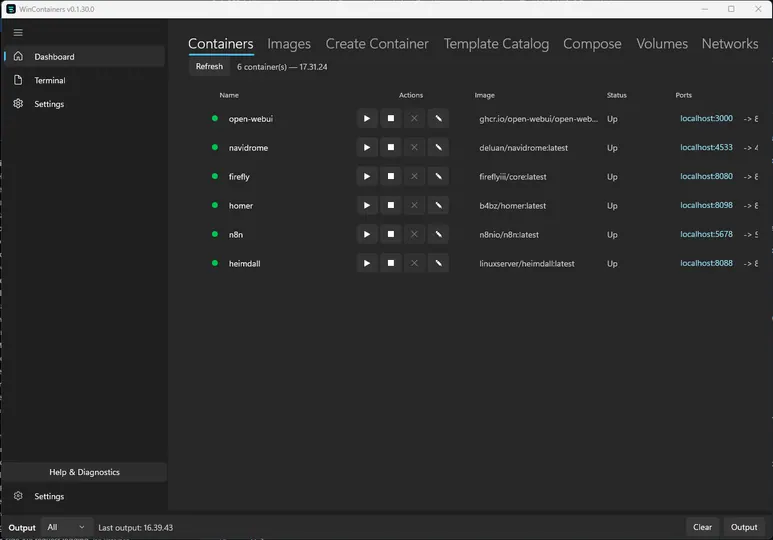The width and height of the screenshot is (773, 540).
Task: Click the b4bz/homer:latest image cell
Action: [512, 206]
